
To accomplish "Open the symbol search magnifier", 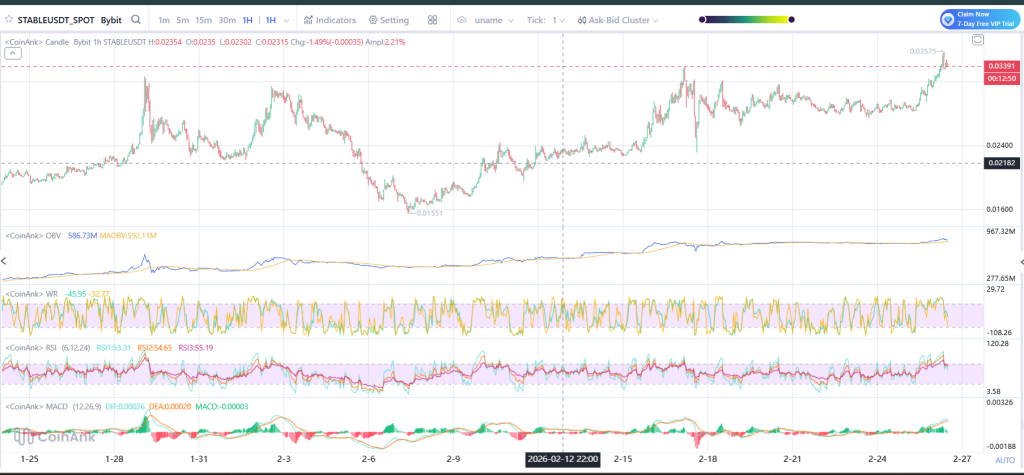I will pyautogui.click(x=136, y=19).
